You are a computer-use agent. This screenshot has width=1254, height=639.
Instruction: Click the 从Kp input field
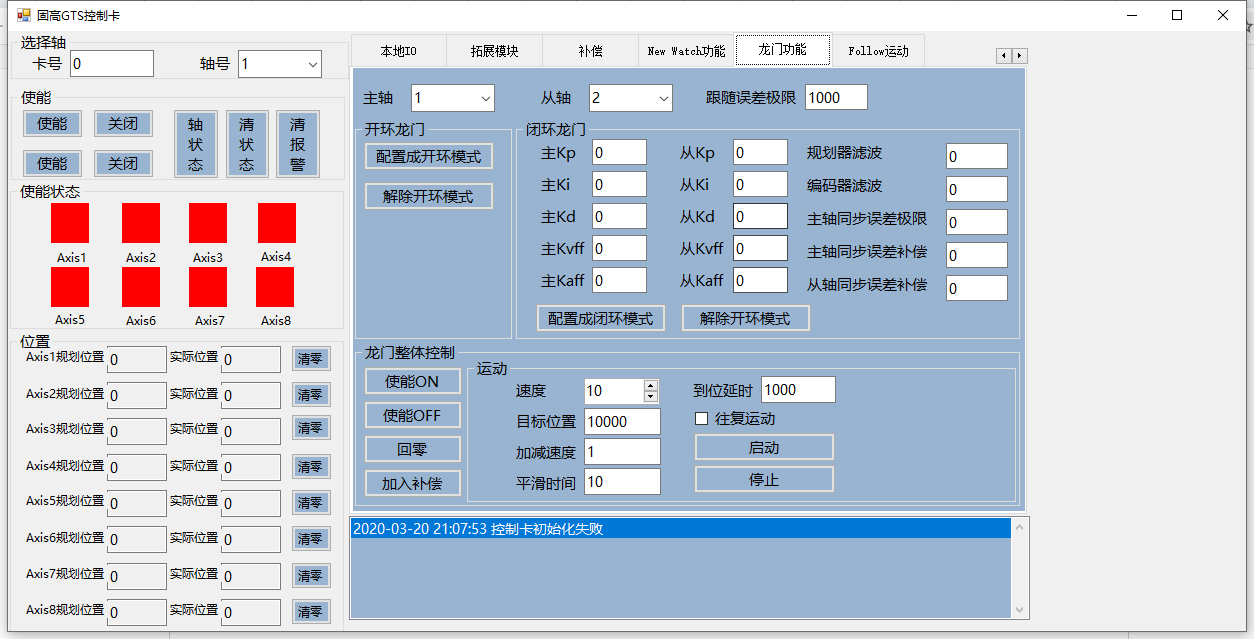point(760,152)
